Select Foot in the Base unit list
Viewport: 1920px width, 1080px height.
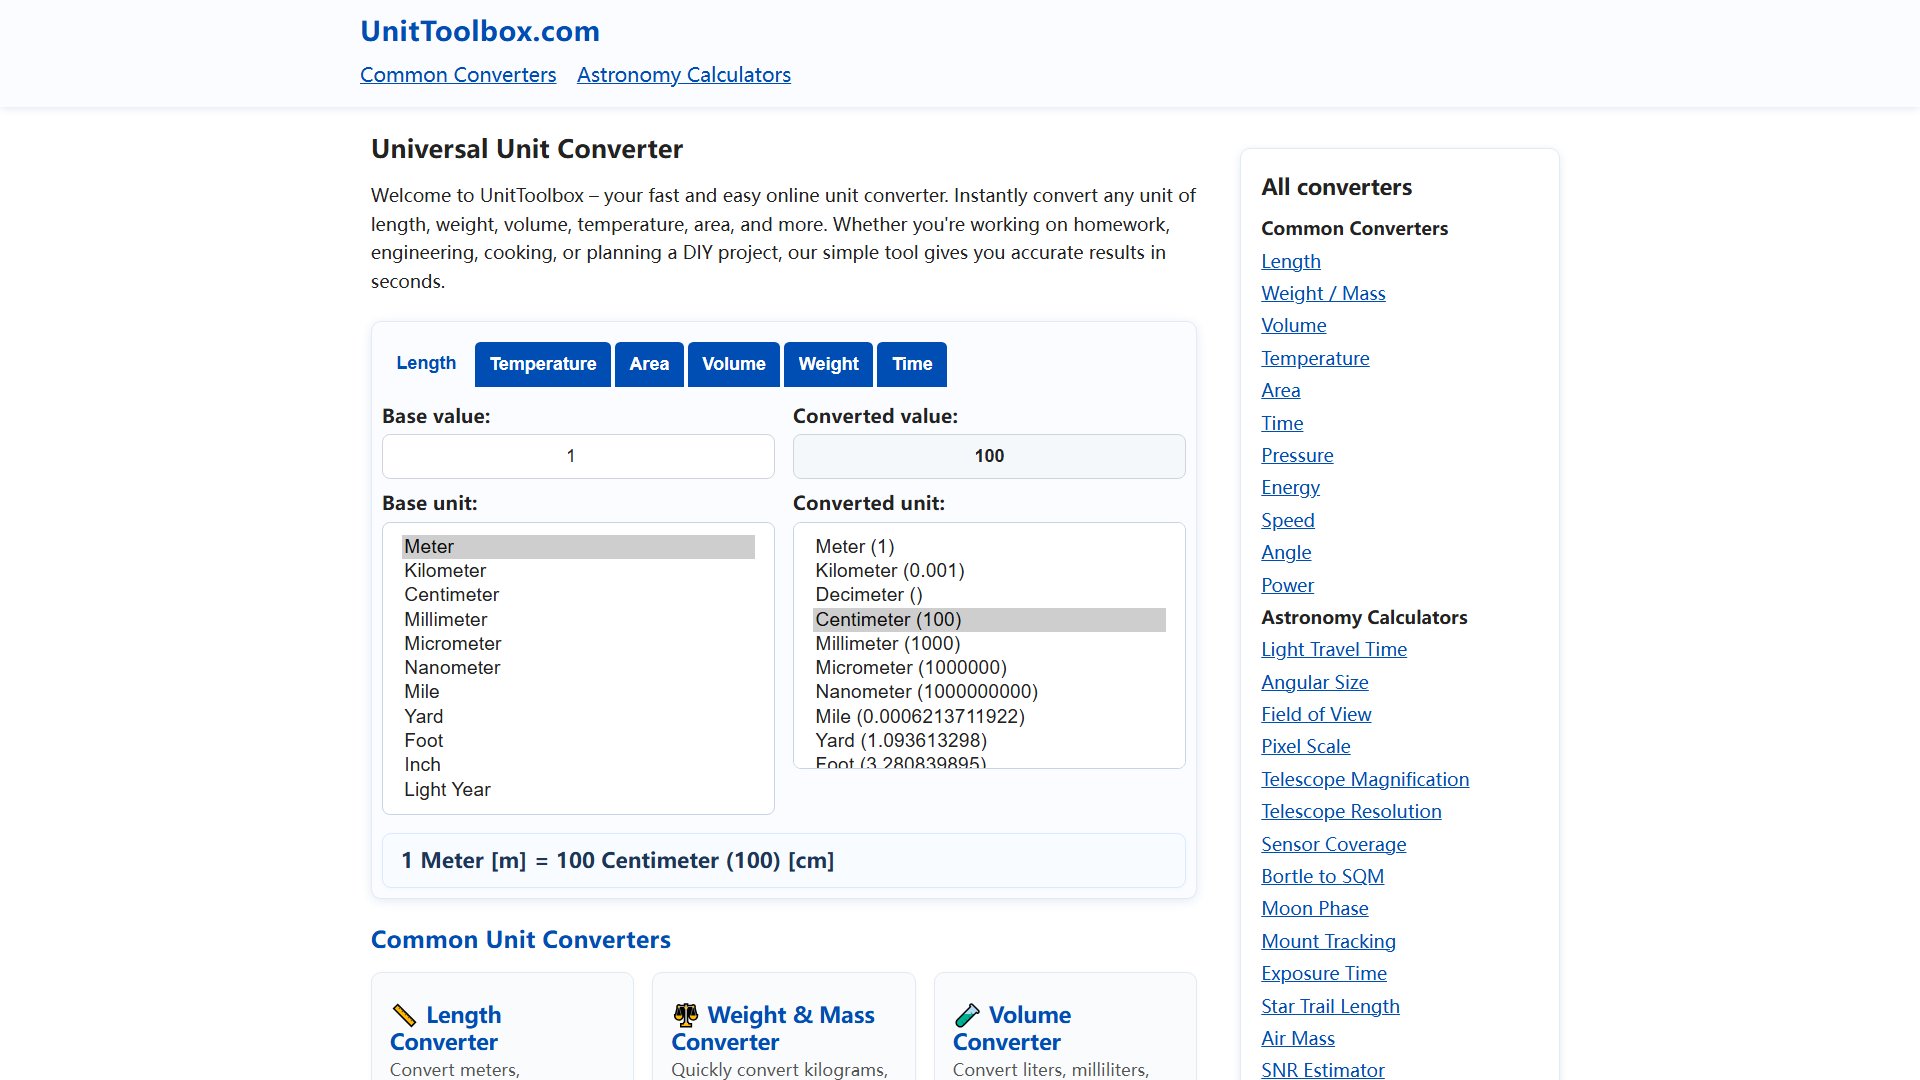click(x=578, y=741)
